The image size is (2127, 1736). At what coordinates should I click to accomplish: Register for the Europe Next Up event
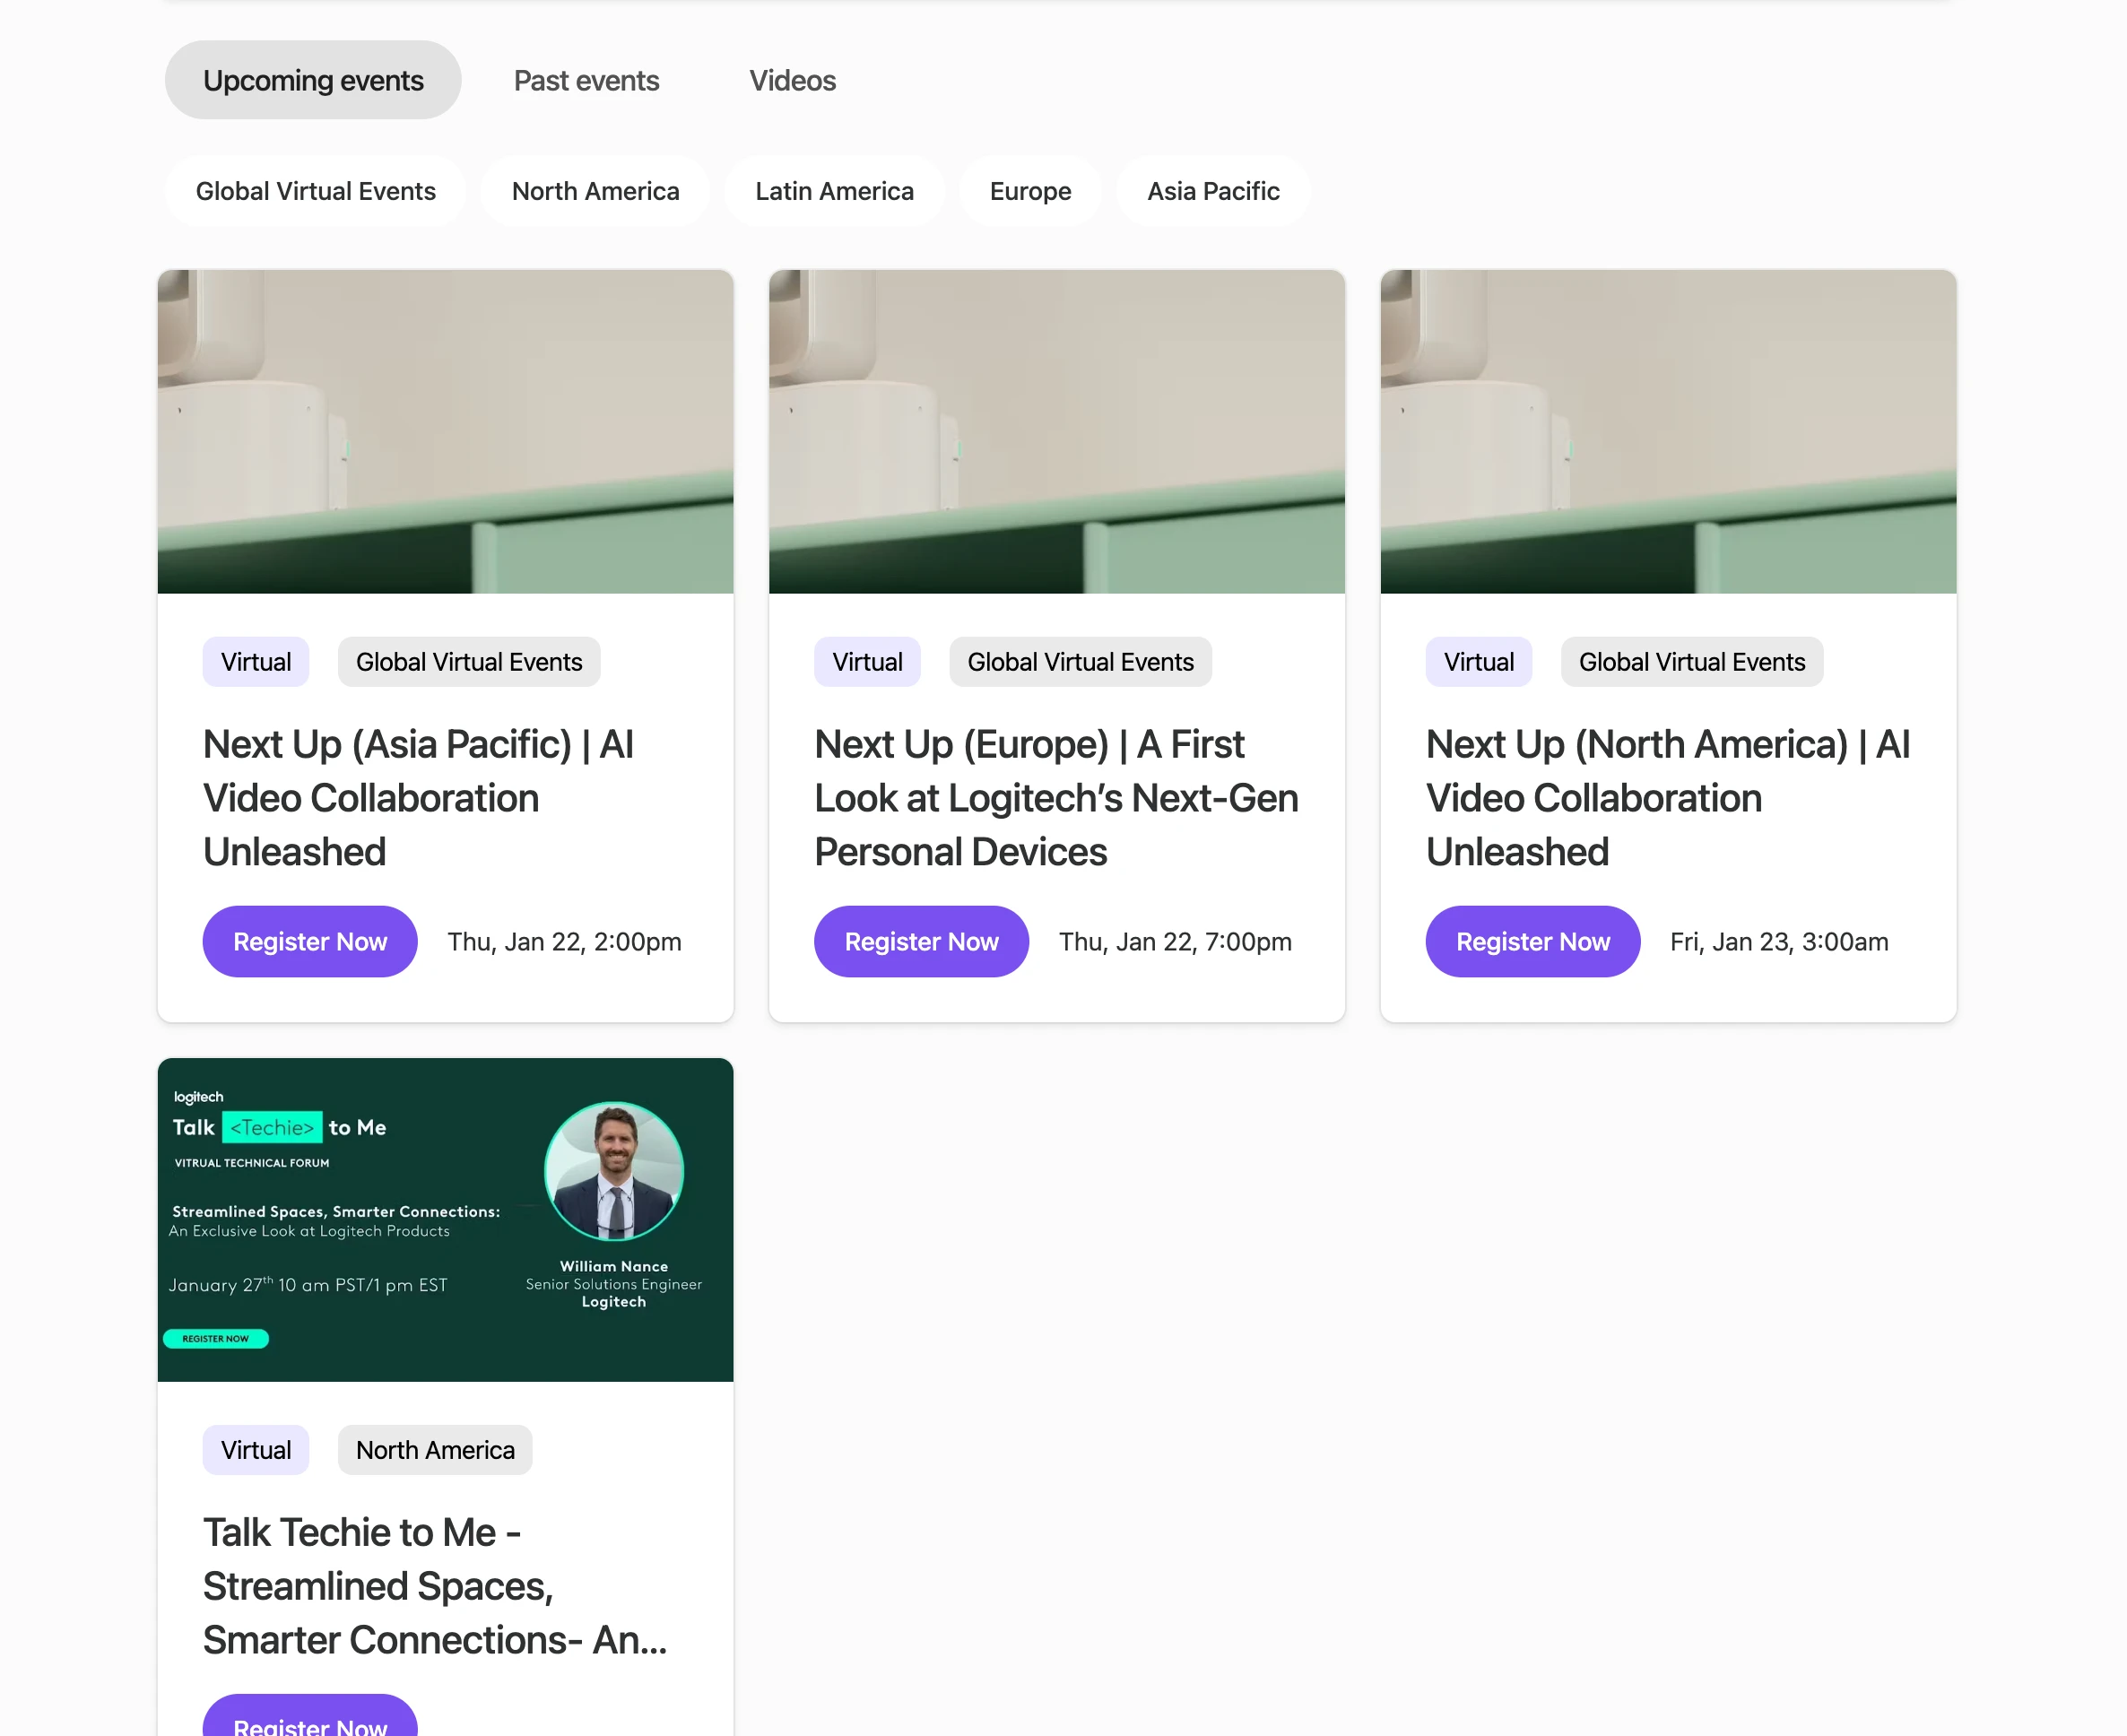(921, 941)
